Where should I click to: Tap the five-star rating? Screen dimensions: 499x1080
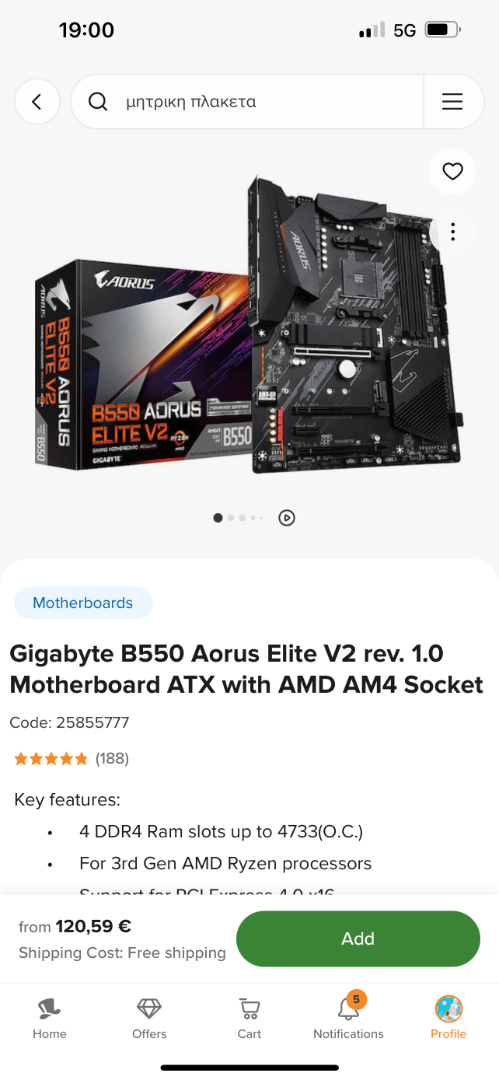coord(51,758)
